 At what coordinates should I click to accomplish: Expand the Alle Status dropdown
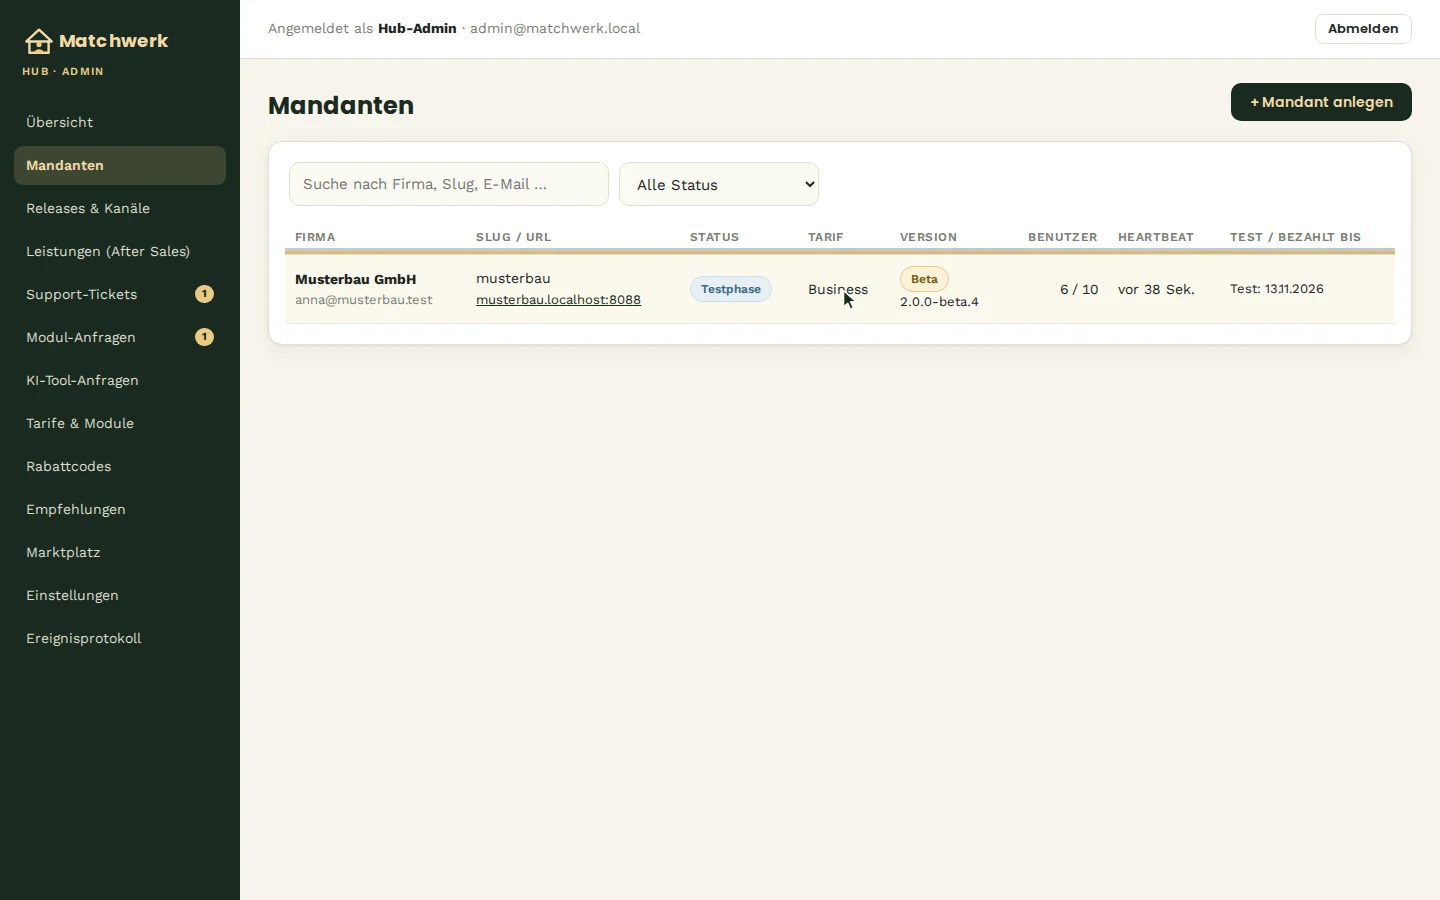click(x=719, y=184)
